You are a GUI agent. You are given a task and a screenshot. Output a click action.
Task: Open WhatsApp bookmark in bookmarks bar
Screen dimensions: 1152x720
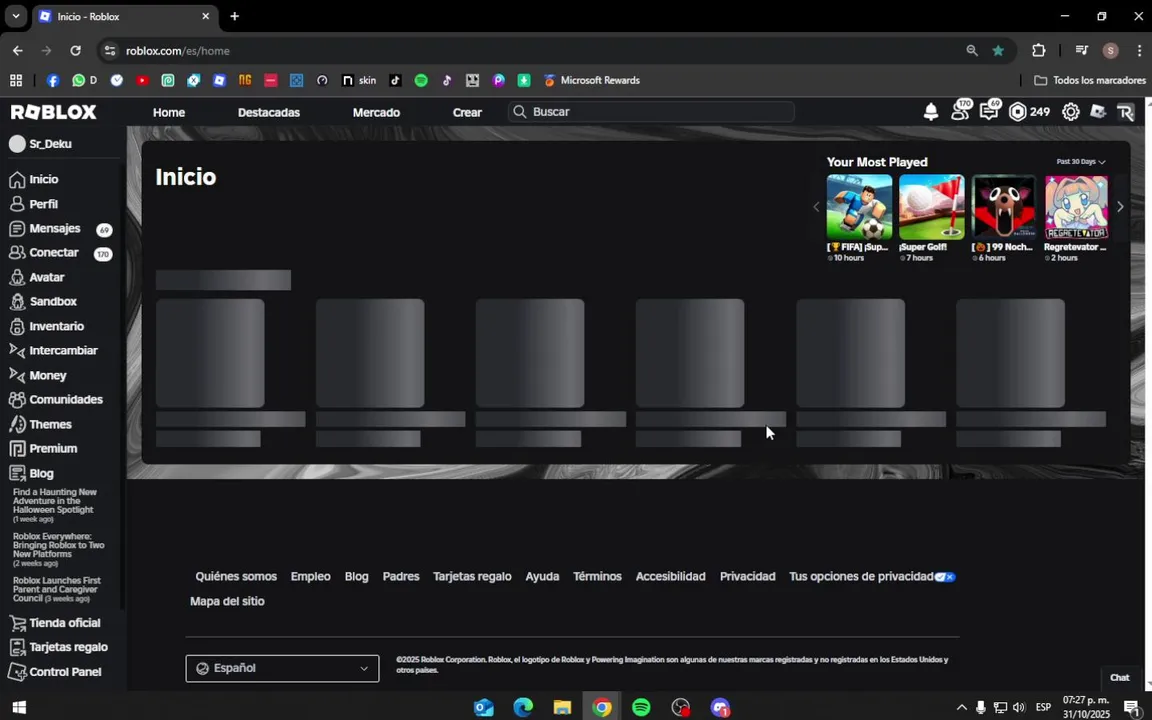coord(84,81)
